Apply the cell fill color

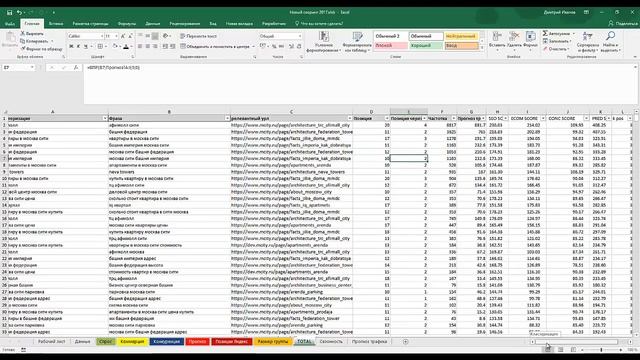coord(115,47)
